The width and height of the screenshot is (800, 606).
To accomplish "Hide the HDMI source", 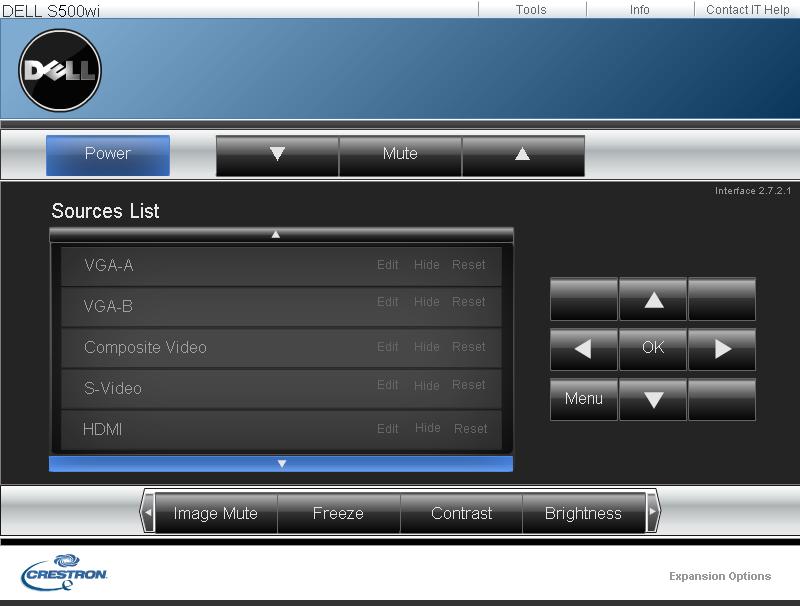I will coord(428,427).
